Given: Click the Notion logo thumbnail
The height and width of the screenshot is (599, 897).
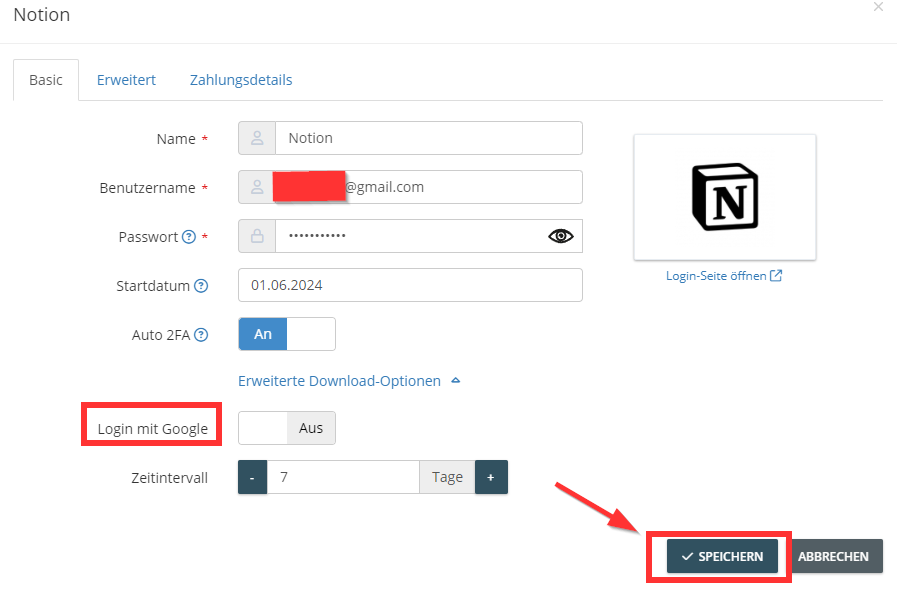Looking at the screenshot, I should (x=725, y=197).
